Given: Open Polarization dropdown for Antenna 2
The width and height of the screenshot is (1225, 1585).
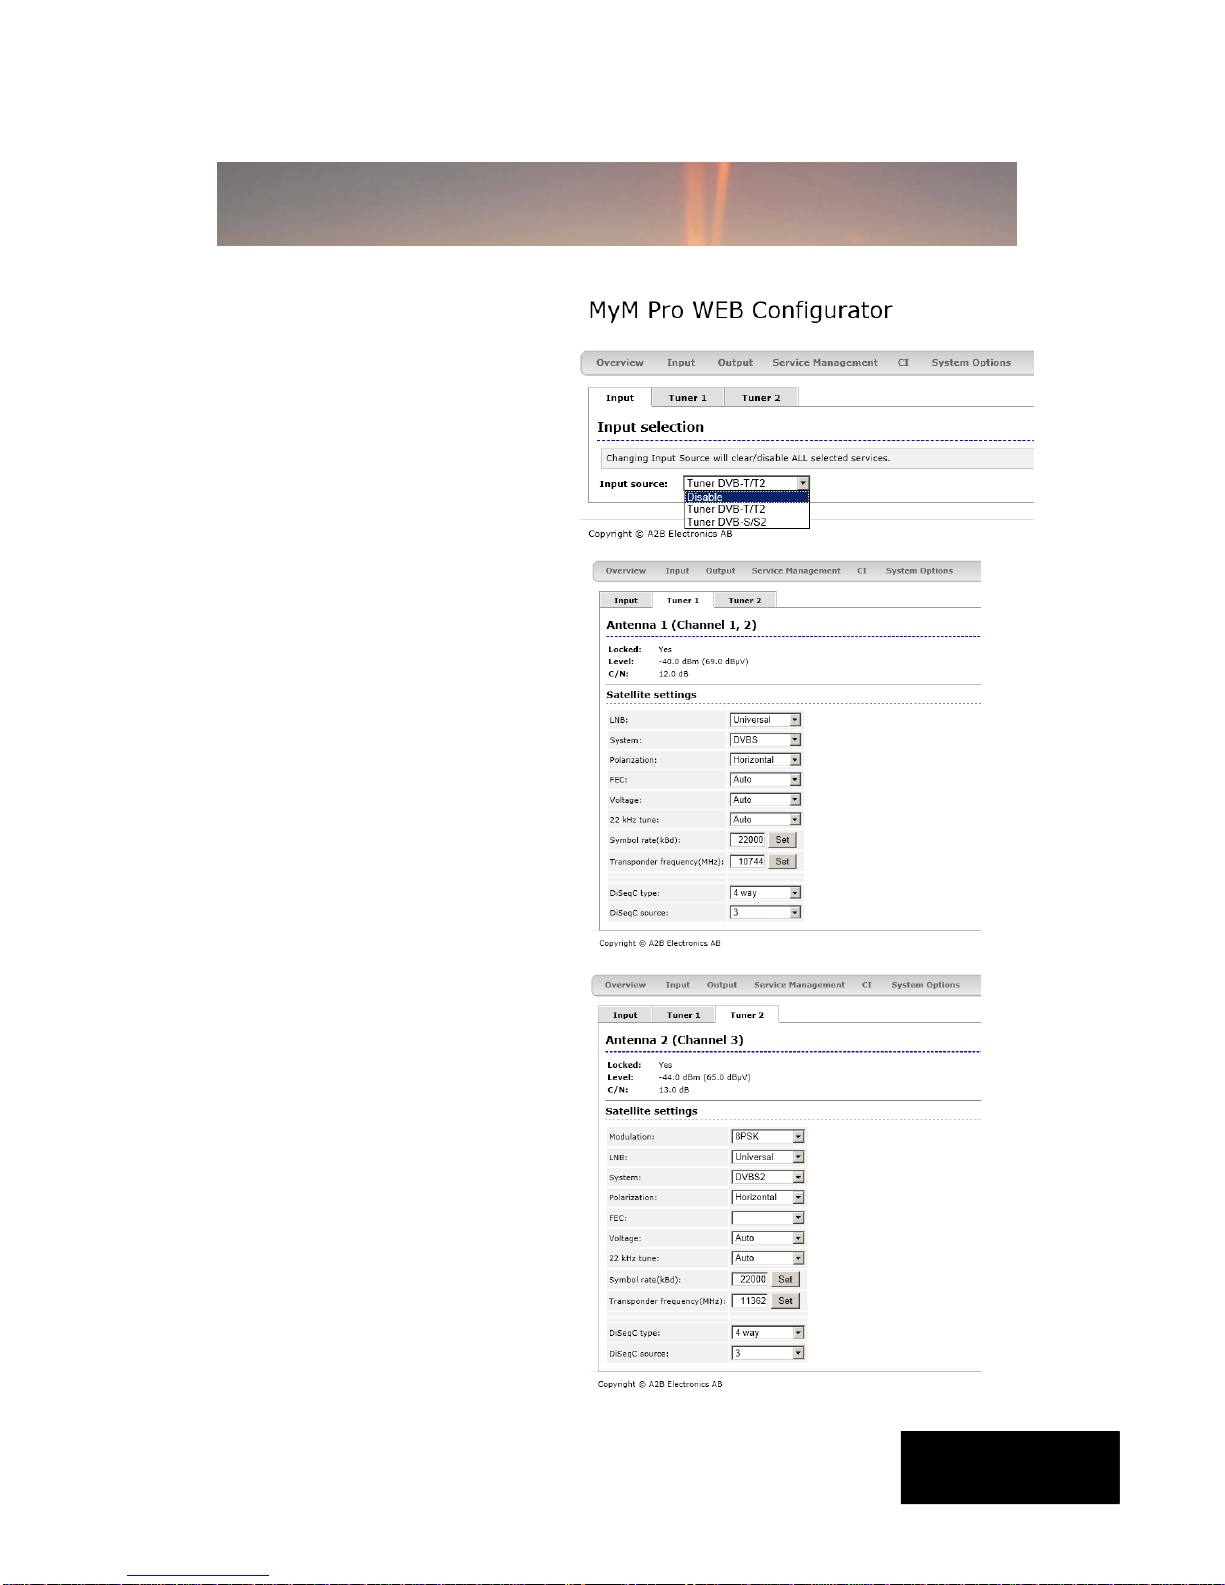Looking at the screenshot, I should click(x=768, y=1197).
